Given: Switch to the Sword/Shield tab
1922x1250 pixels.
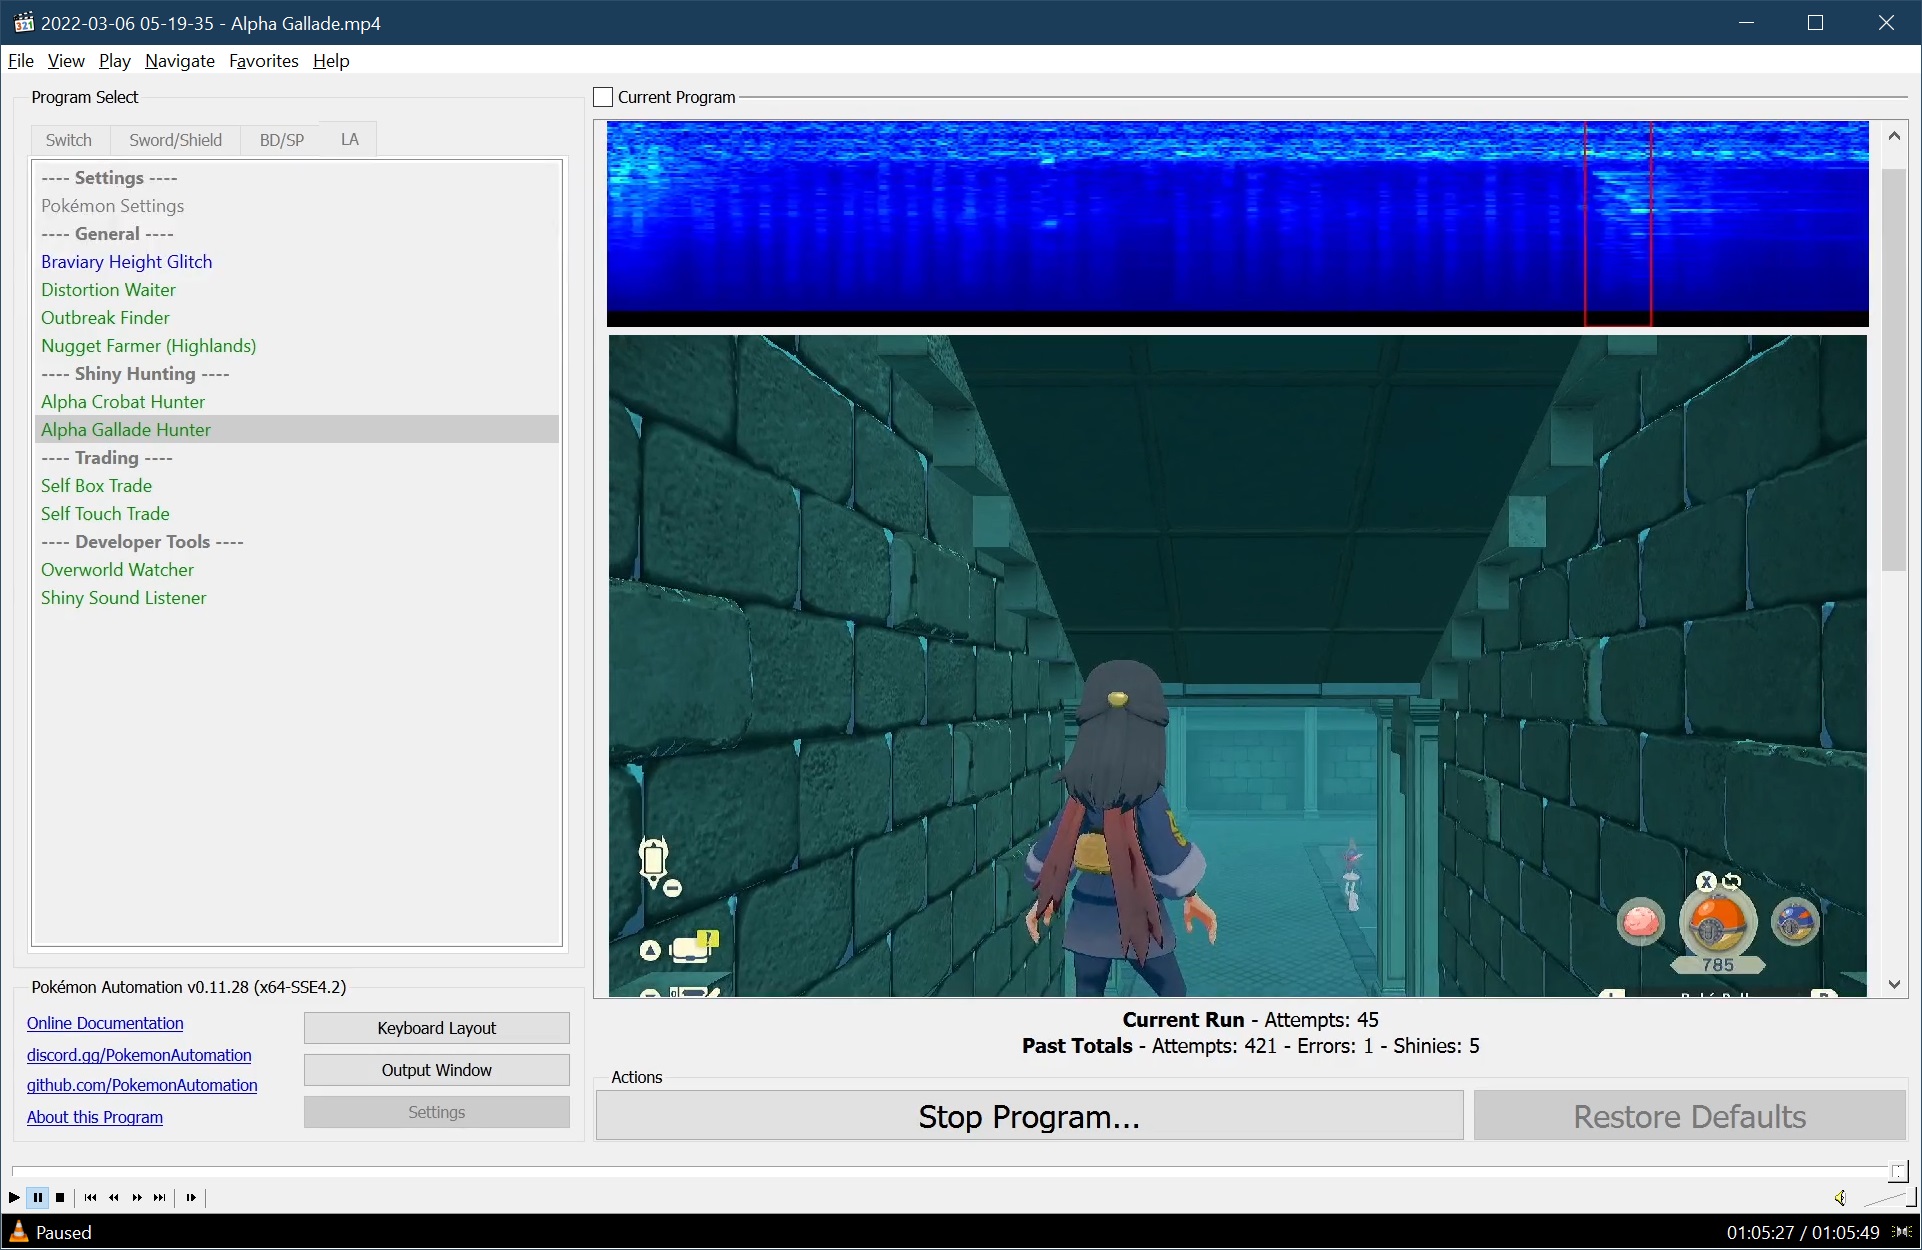Looking at the screenshot, I should pyautogui.click(x=175, y=140).
